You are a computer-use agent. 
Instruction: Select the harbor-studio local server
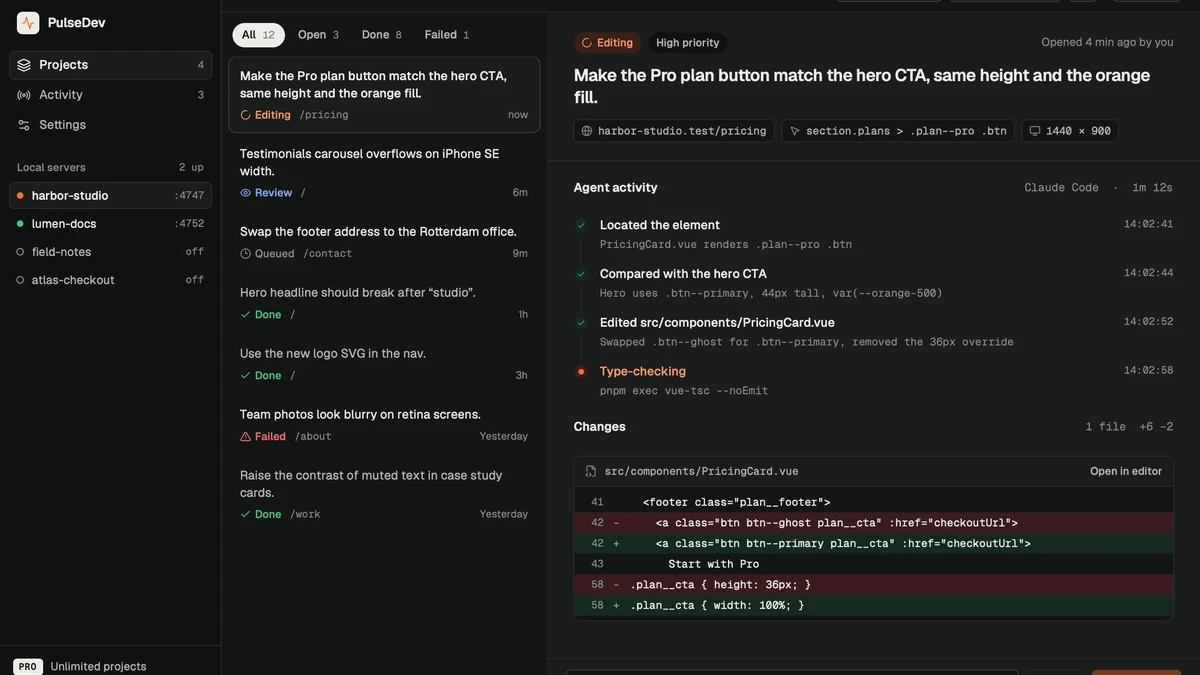(110, 196)
